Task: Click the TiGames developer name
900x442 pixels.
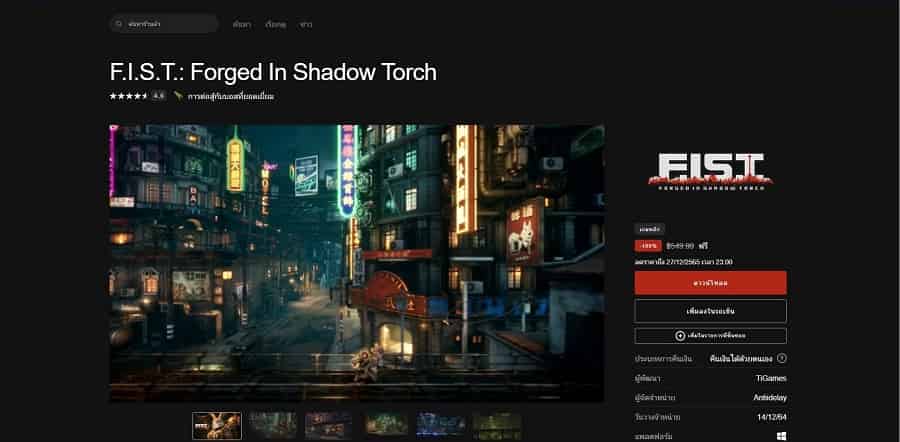Action: tap(771, 378)
